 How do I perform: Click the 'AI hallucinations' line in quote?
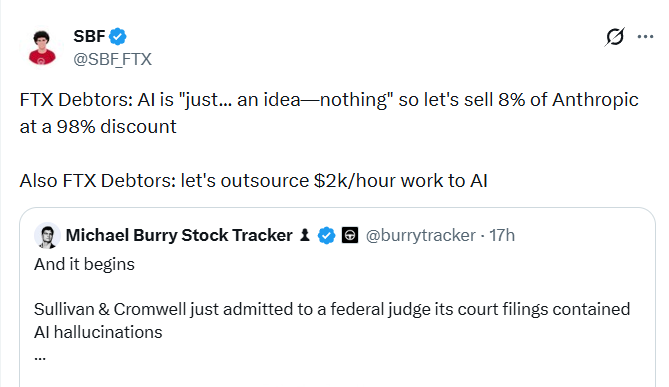click(x=98, y=332)
